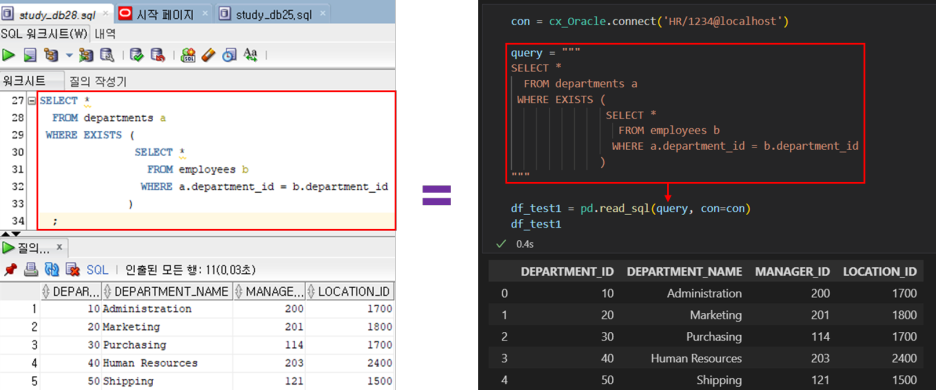Click the Aa change case icon
This screenshot has width=936, height=390.
pos(250,55)
